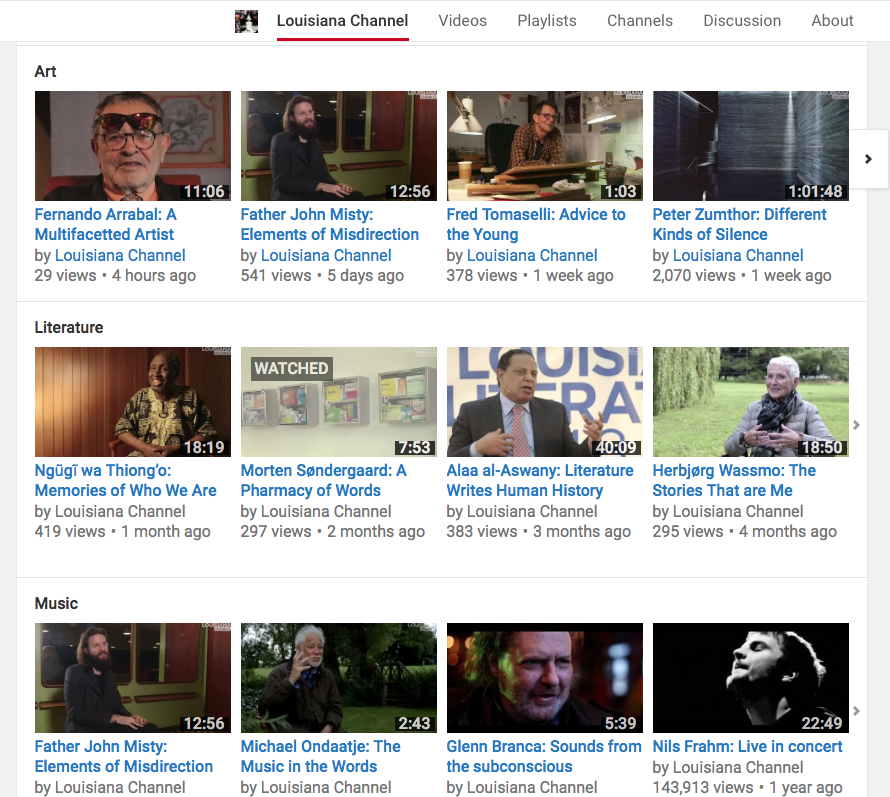This screenshot has width=890, height=797.
Task: Open title 'Michael Ondaatje: The Music in the Words'
Action: 321,756
